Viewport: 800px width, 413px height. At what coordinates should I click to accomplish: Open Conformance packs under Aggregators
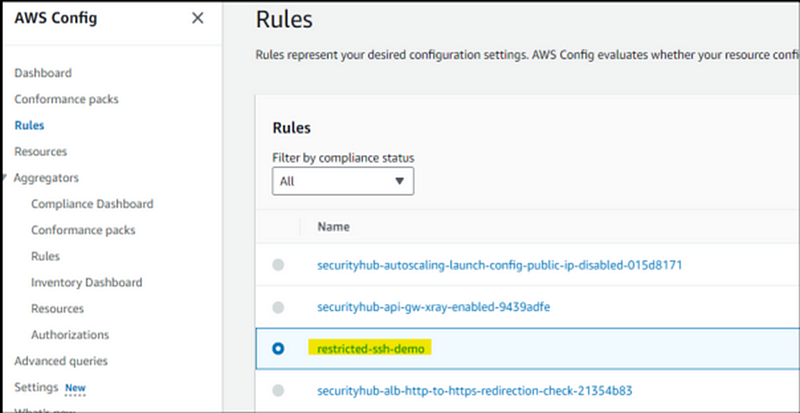point(83,230)
